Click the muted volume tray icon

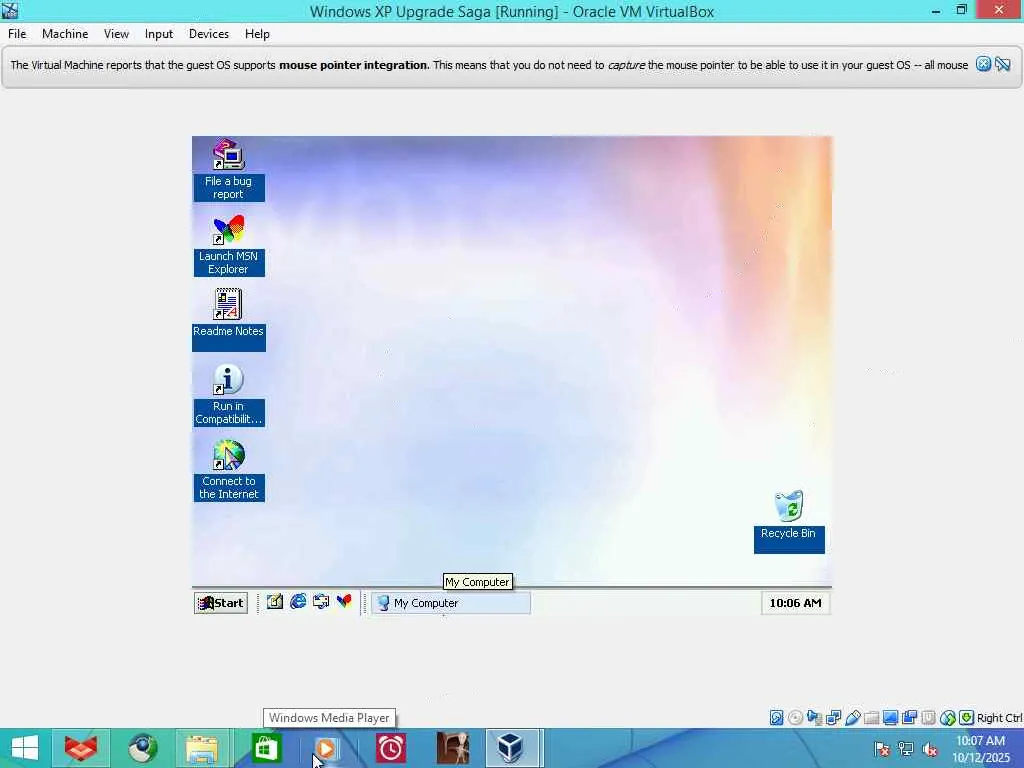click(929, 749)
